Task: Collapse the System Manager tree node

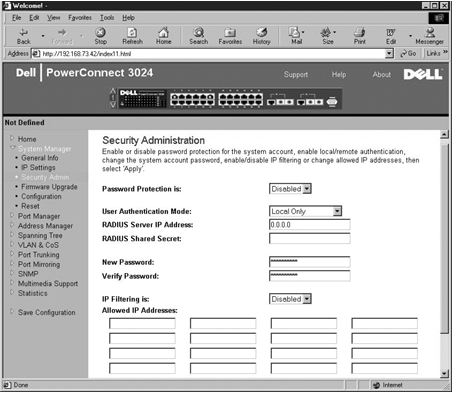Action: [x=13, y=148]
